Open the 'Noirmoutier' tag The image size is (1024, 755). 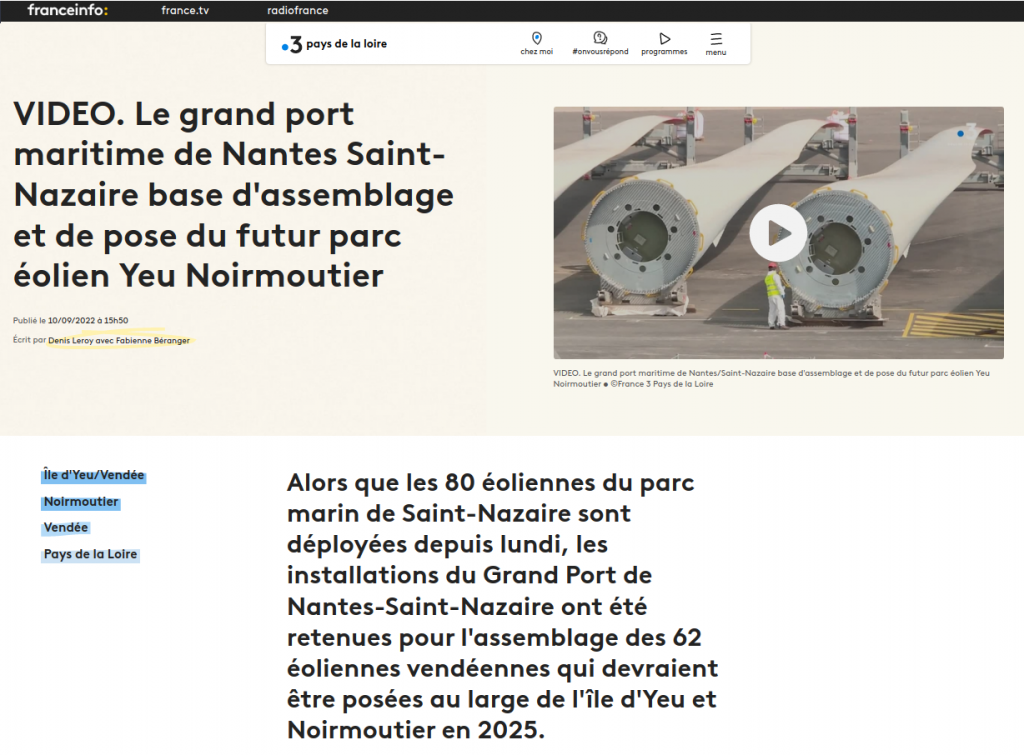pyautogui.click(x=80, y=501)
